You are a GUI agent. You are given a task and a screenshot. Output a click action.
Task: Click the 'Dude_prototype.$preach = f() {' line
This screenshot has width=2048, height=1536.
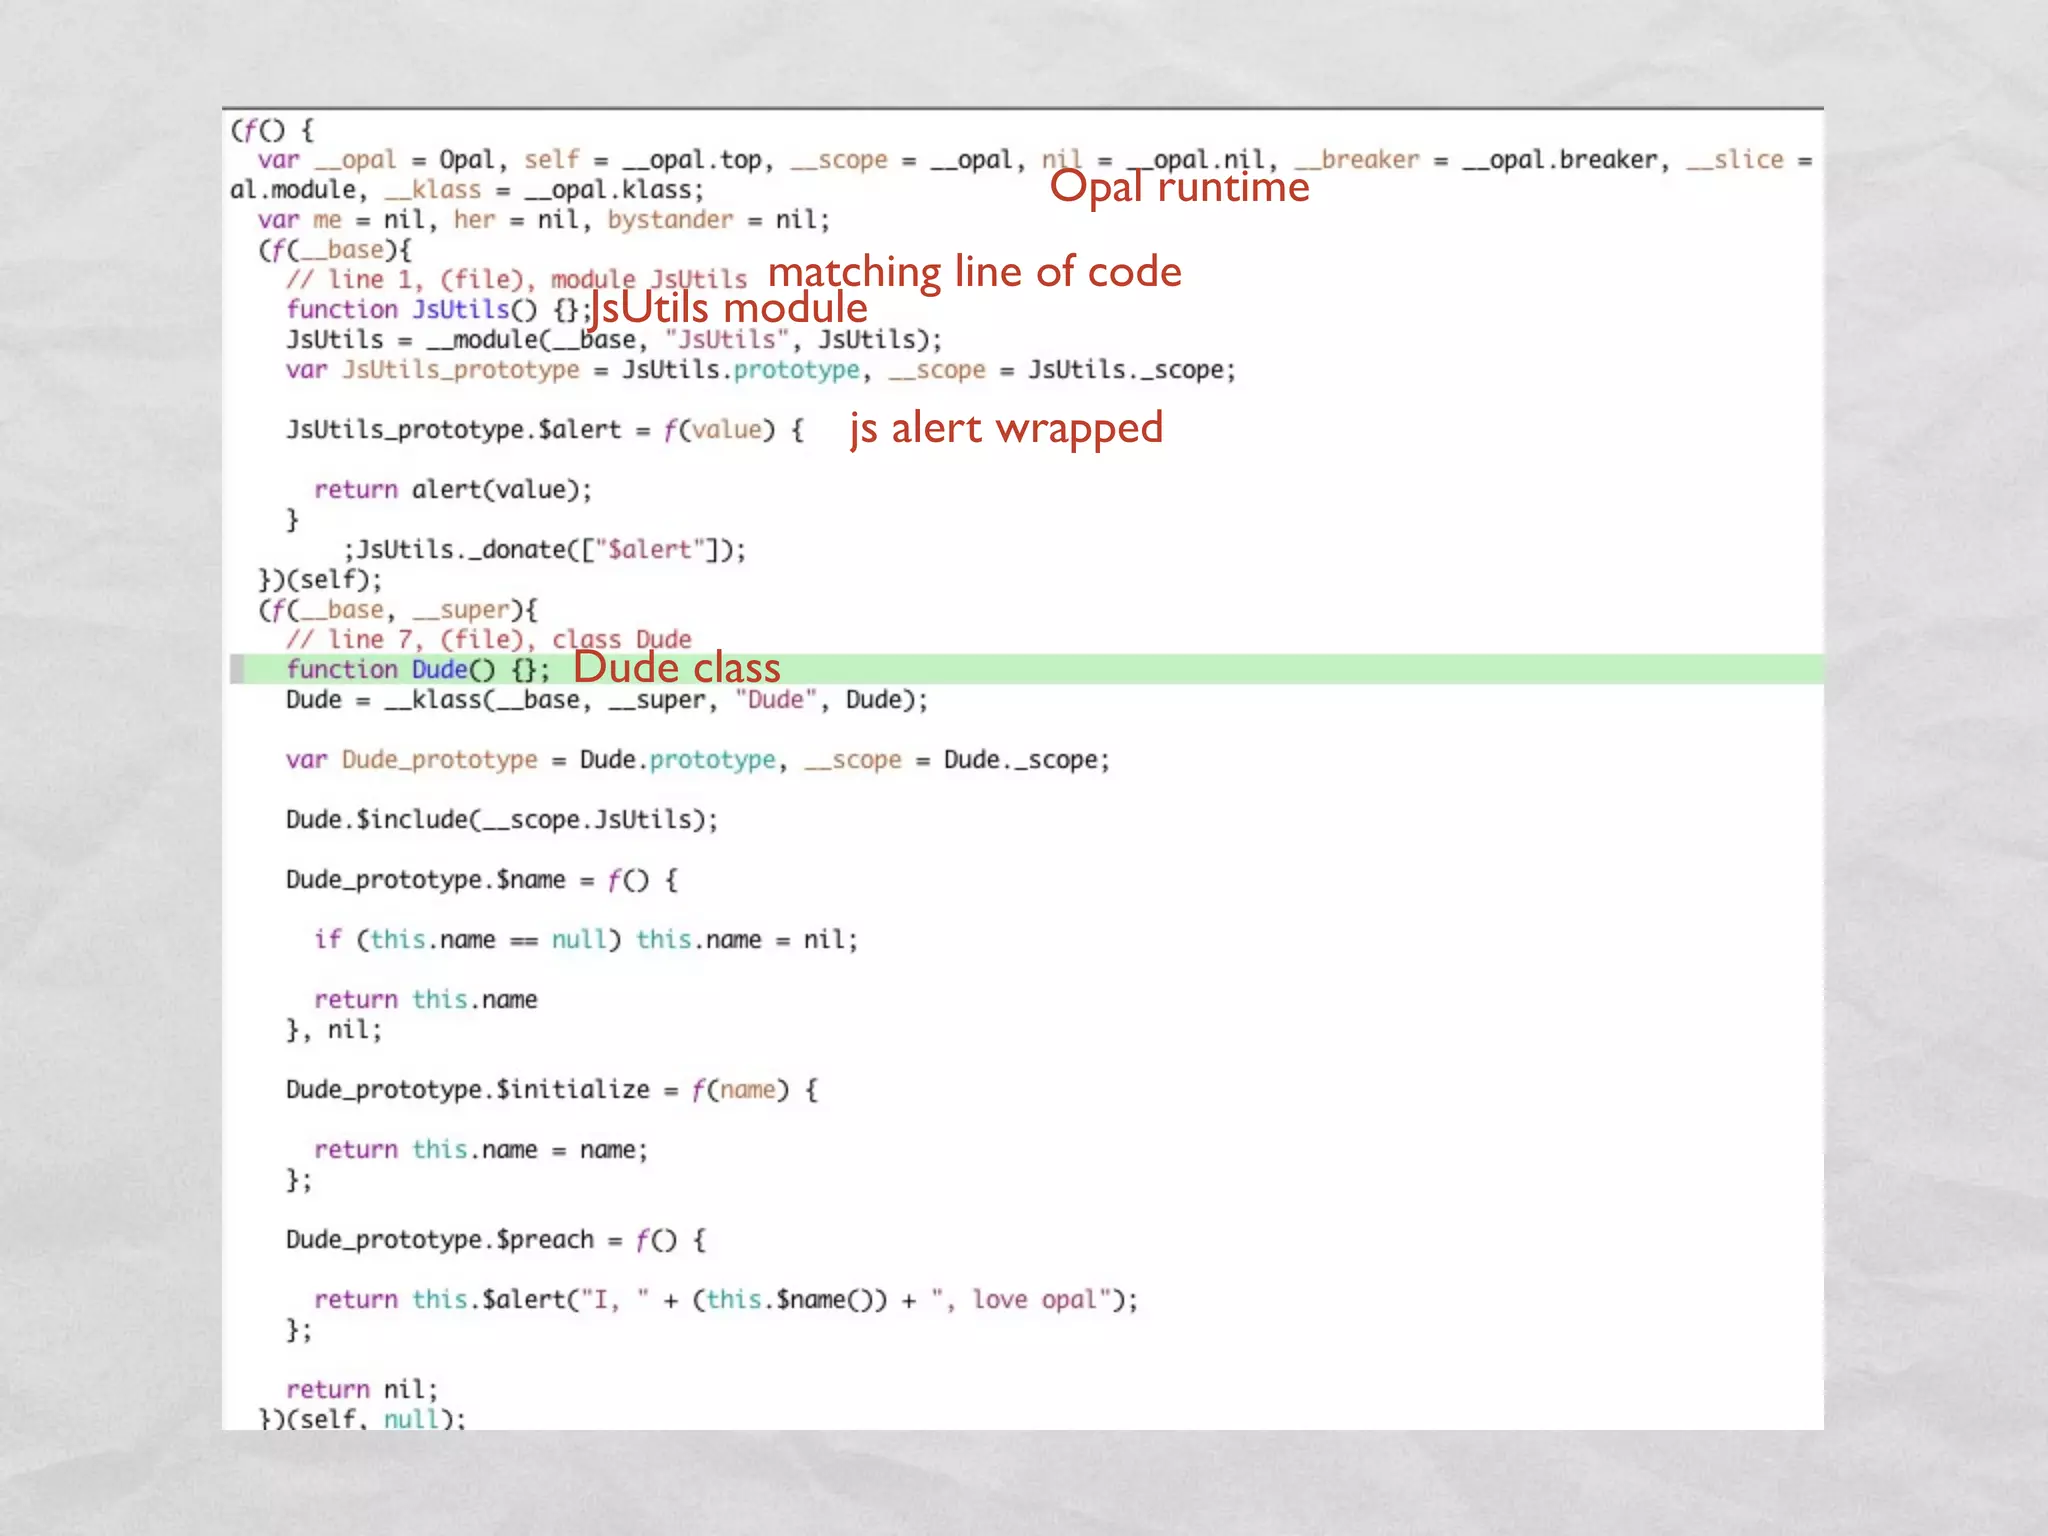click(x=496, y=1240)
